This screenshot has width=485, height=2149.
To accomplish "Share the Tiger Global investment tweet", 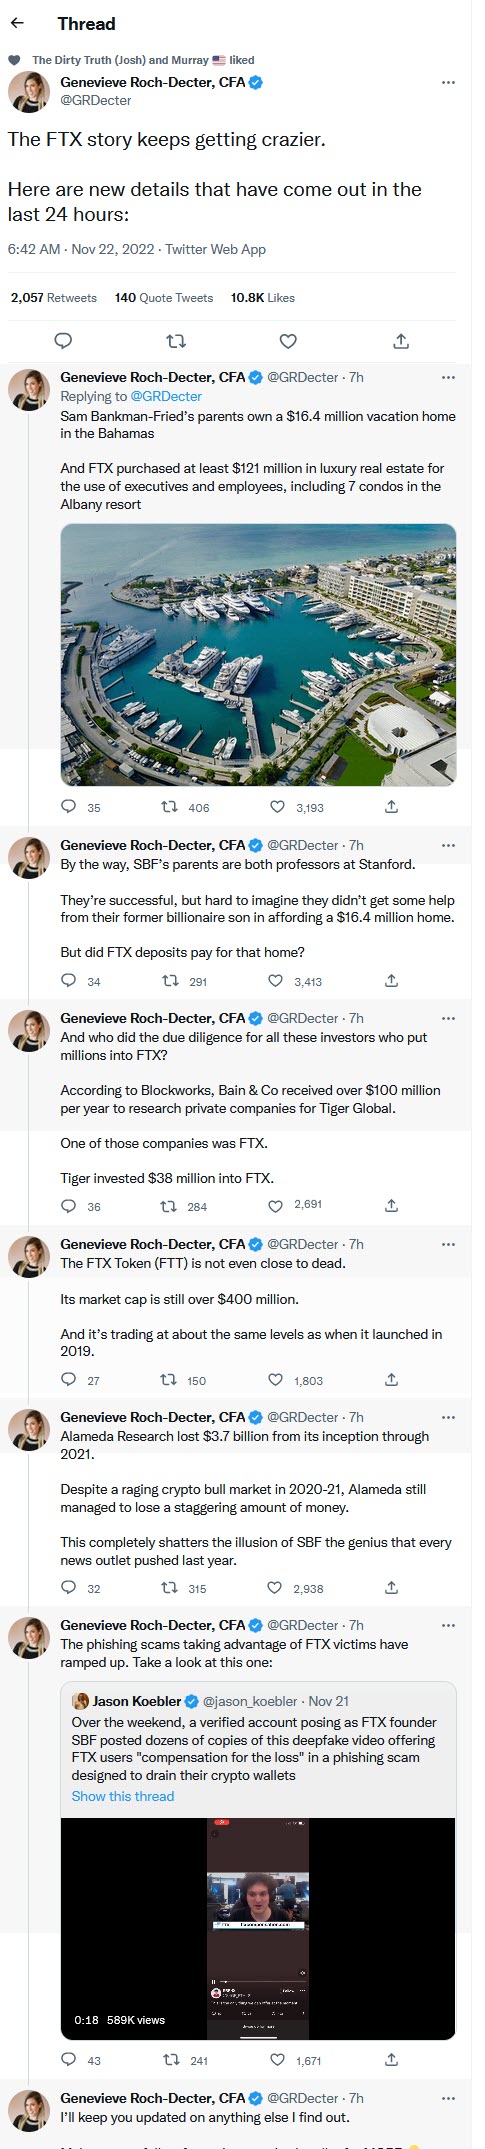I will pyautogui.click(x=392, y=1206).
